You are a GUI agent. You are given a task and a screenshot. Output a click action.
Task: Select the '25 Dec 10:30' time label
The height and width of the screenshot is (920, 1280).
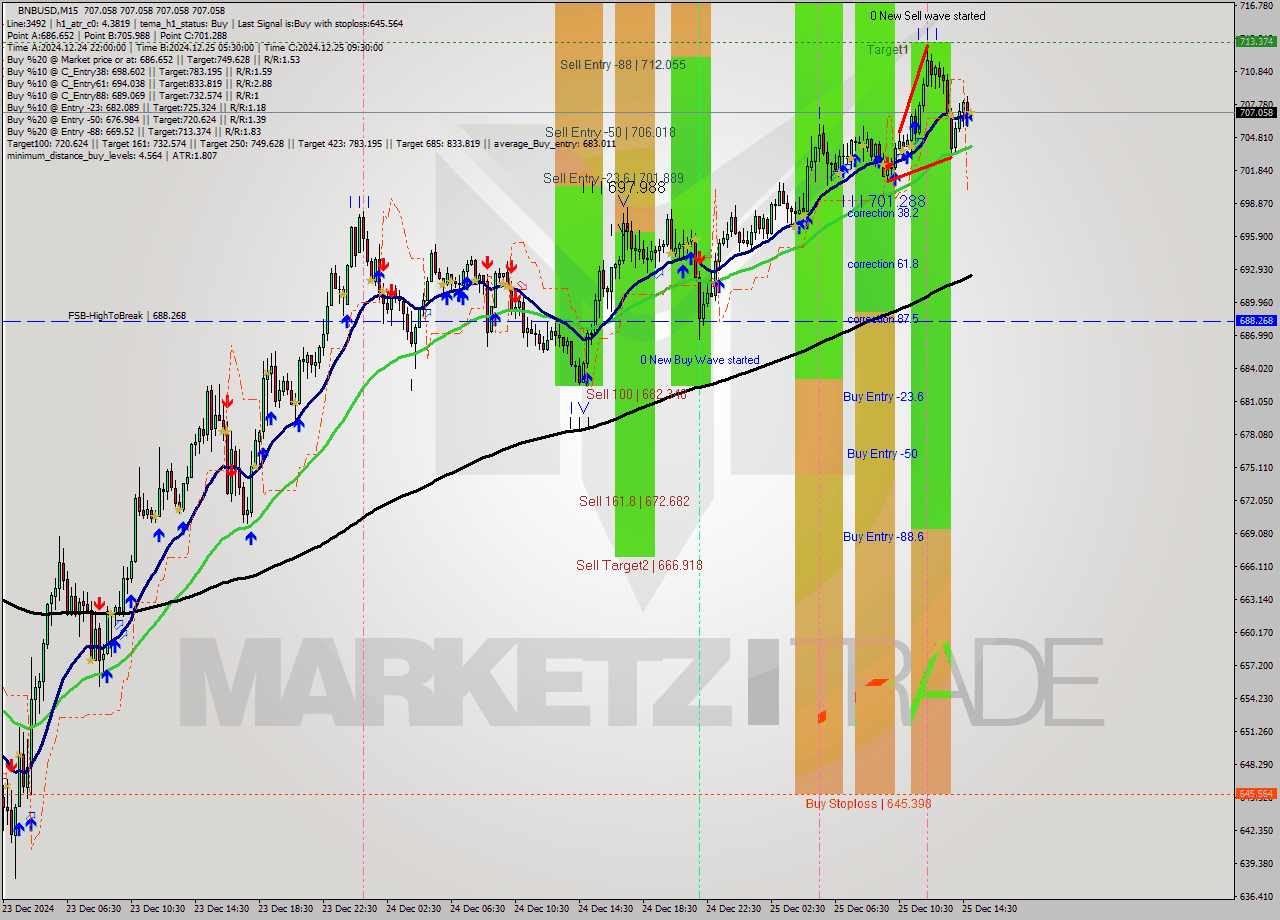[925, 909]
